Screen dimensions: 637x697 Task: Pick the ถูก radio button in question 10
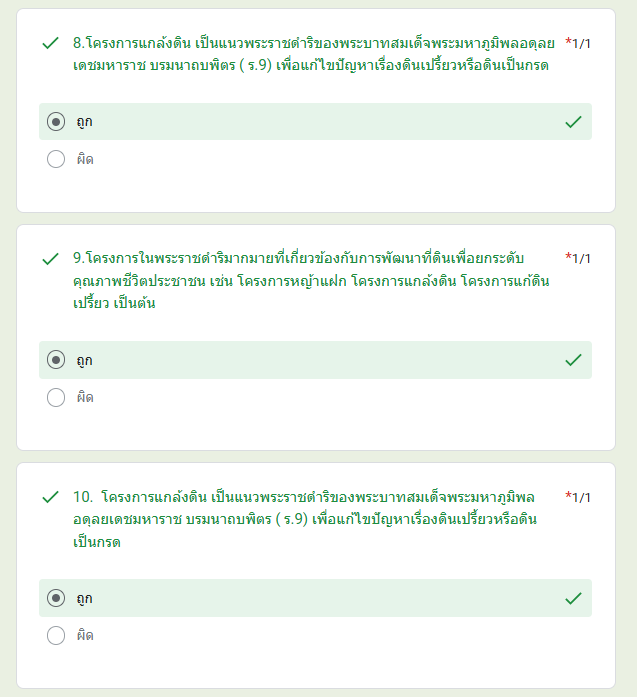(x=56, y=598)
